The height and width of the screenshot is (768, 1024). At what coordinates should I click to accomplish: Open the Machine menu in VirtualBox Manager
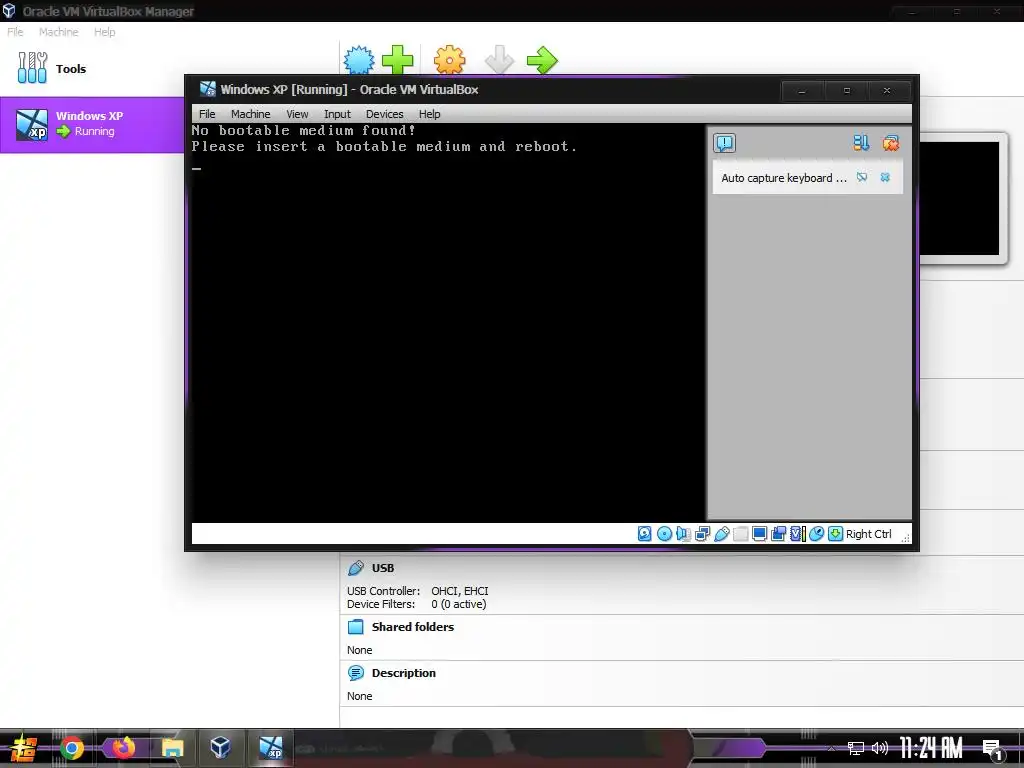tap(58, 32)
